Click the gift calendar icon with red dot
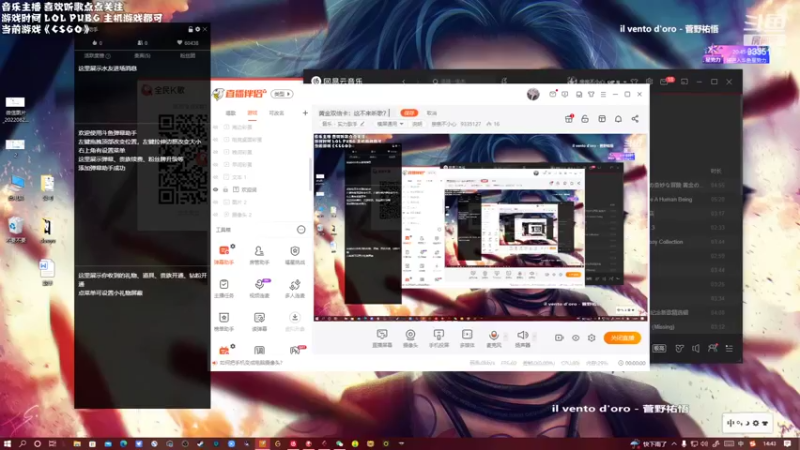Screen dimensions: 800x450 click(x=569, y=119)
